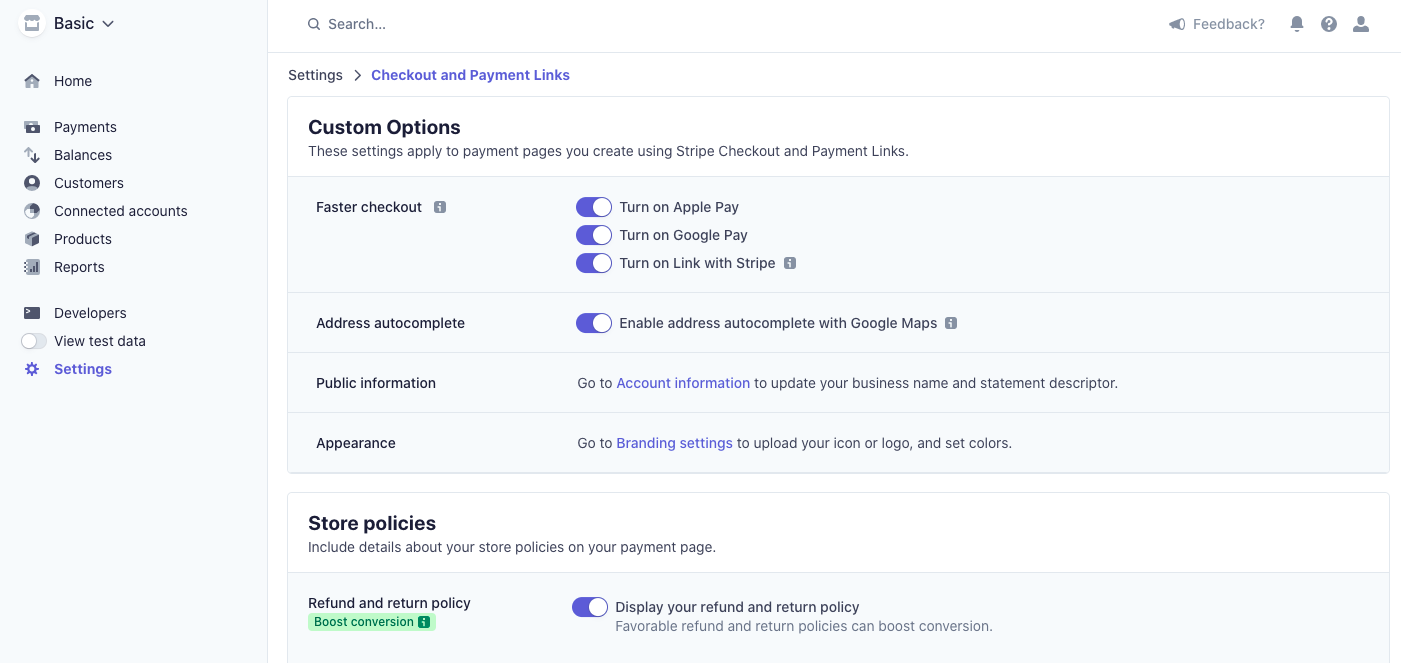Open Payments in the sidebar
The image size is (1401, 663).
[x=85, y=127]
